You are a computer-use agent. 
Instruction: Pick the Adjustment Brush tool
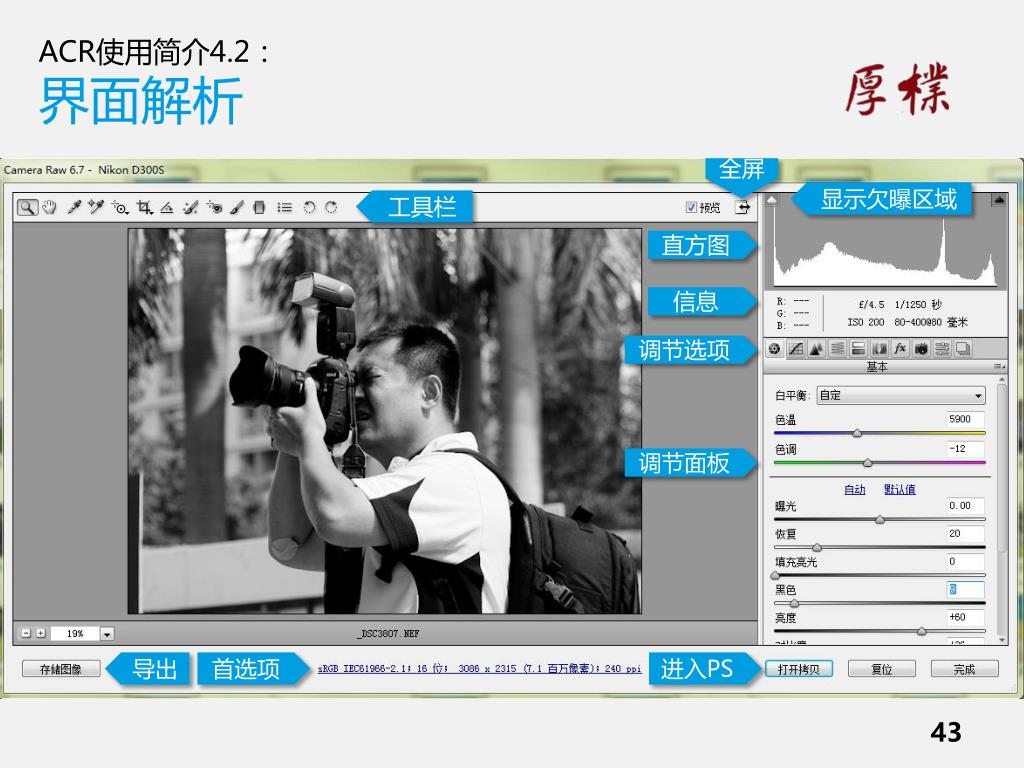point(237,208)
